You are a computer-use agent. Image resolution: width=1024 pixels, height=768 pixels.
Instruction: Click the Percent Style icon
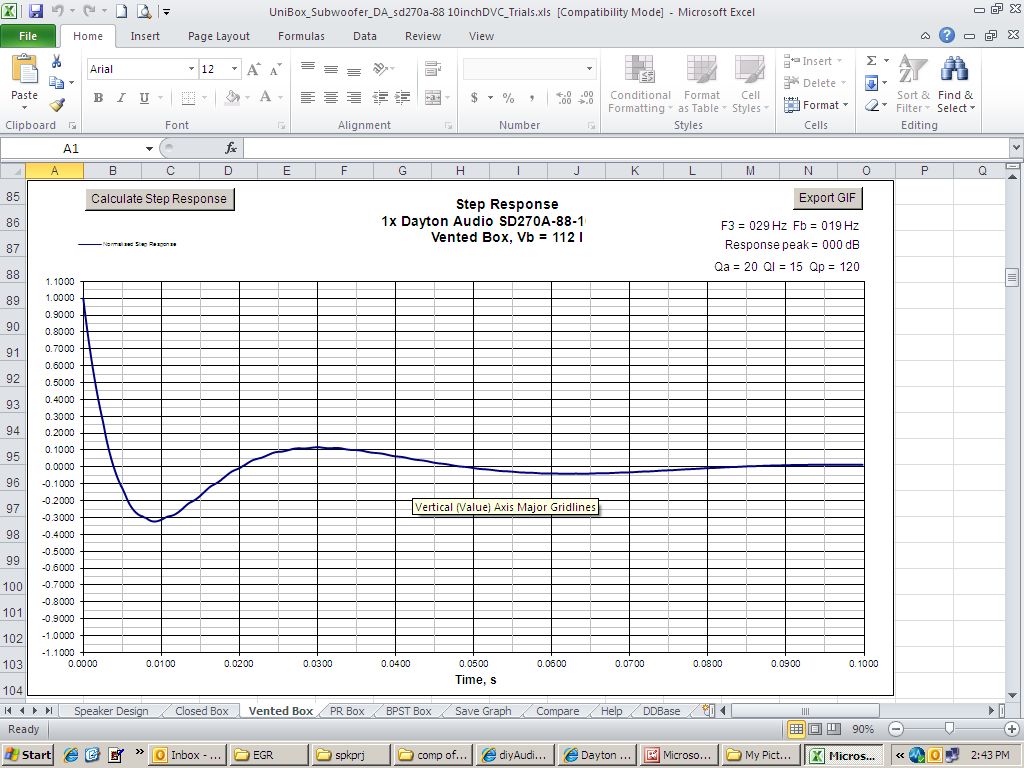(509, 98)
